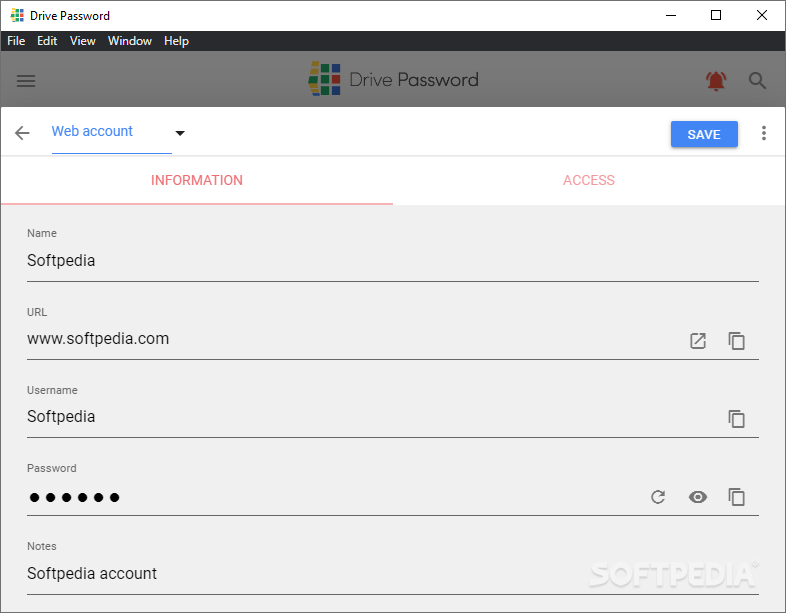Open the Edit menu

click(47, 41)
